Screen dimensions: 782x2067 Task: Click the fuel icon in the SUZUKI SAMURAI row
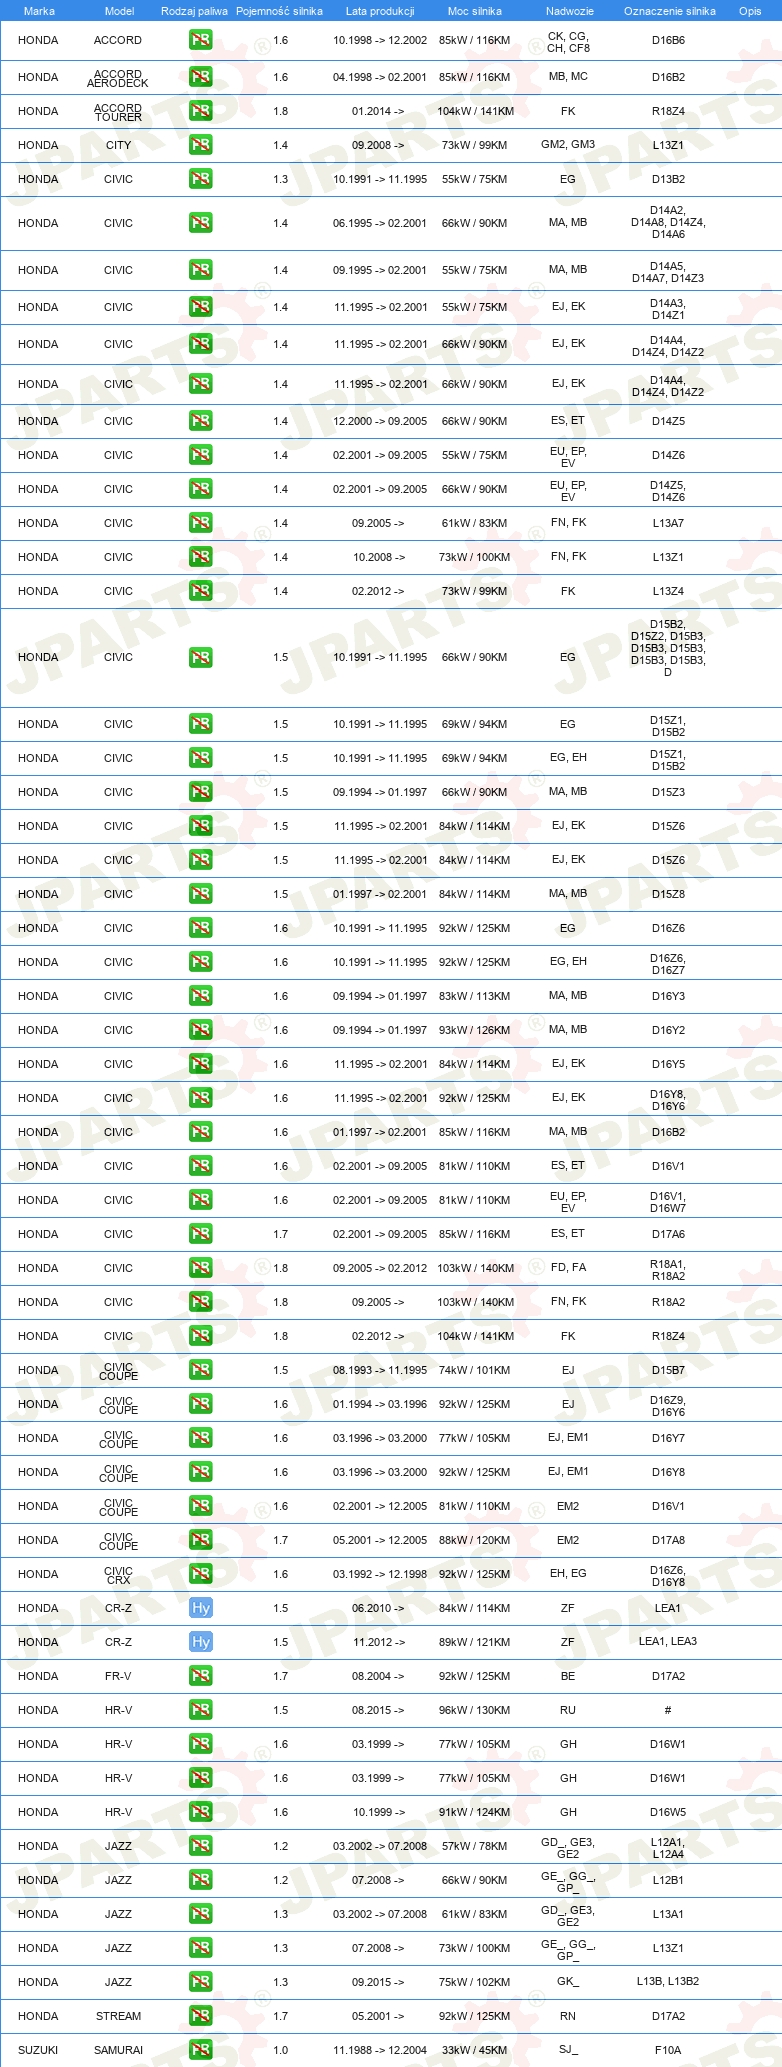tap(200, 2050)
